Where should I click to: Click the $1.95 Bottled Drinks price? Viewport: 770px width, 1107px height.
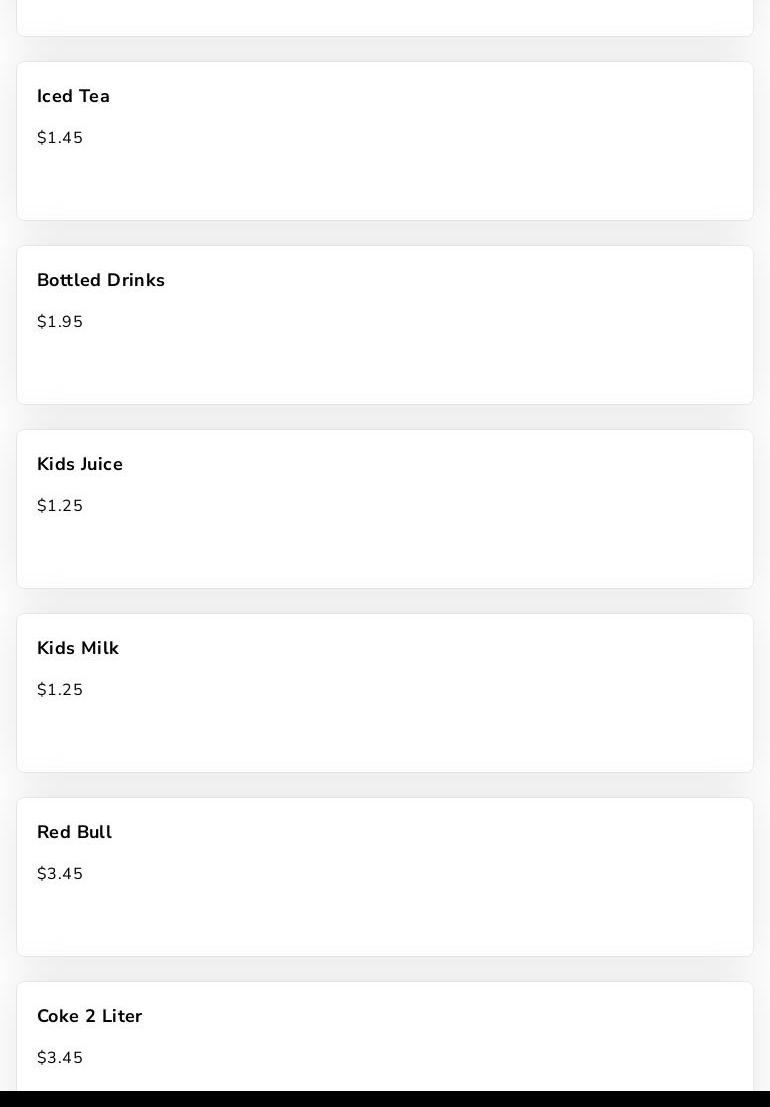(x=60, y=322)
